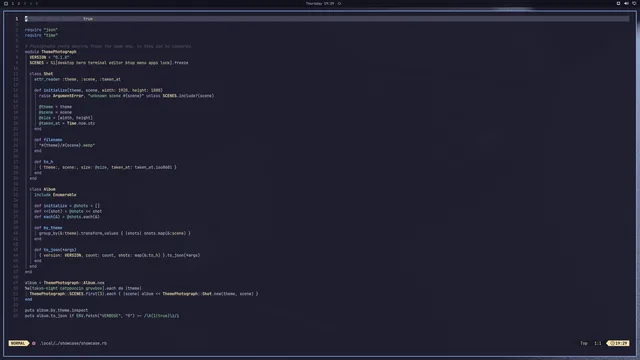640x360 pixels.
Task: Click the def filename line
Action: [48, 140]
